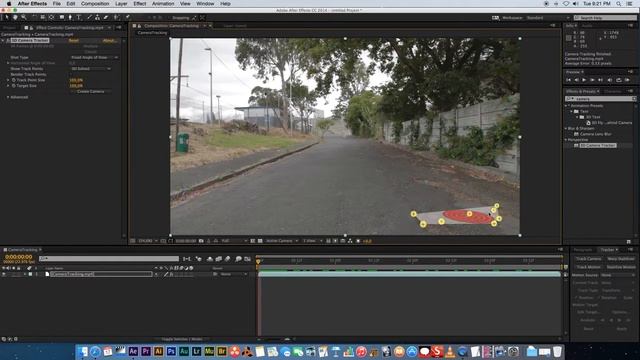
Task: Select the Pen tool
Action: [70, 18]
